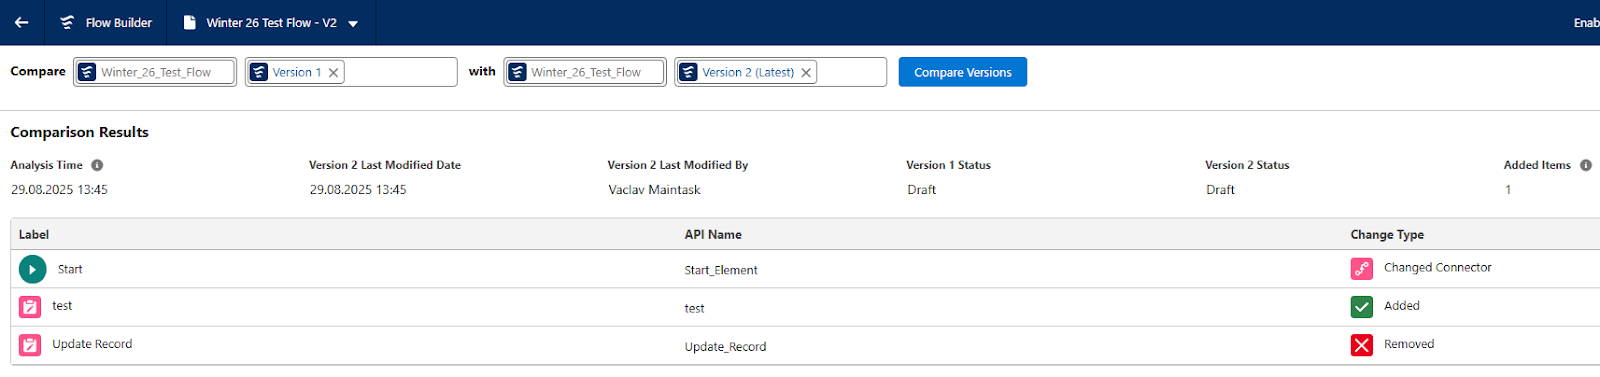Click the test API name cell
This screenshot has height=377, width=1600.
(x=695, y=308)
